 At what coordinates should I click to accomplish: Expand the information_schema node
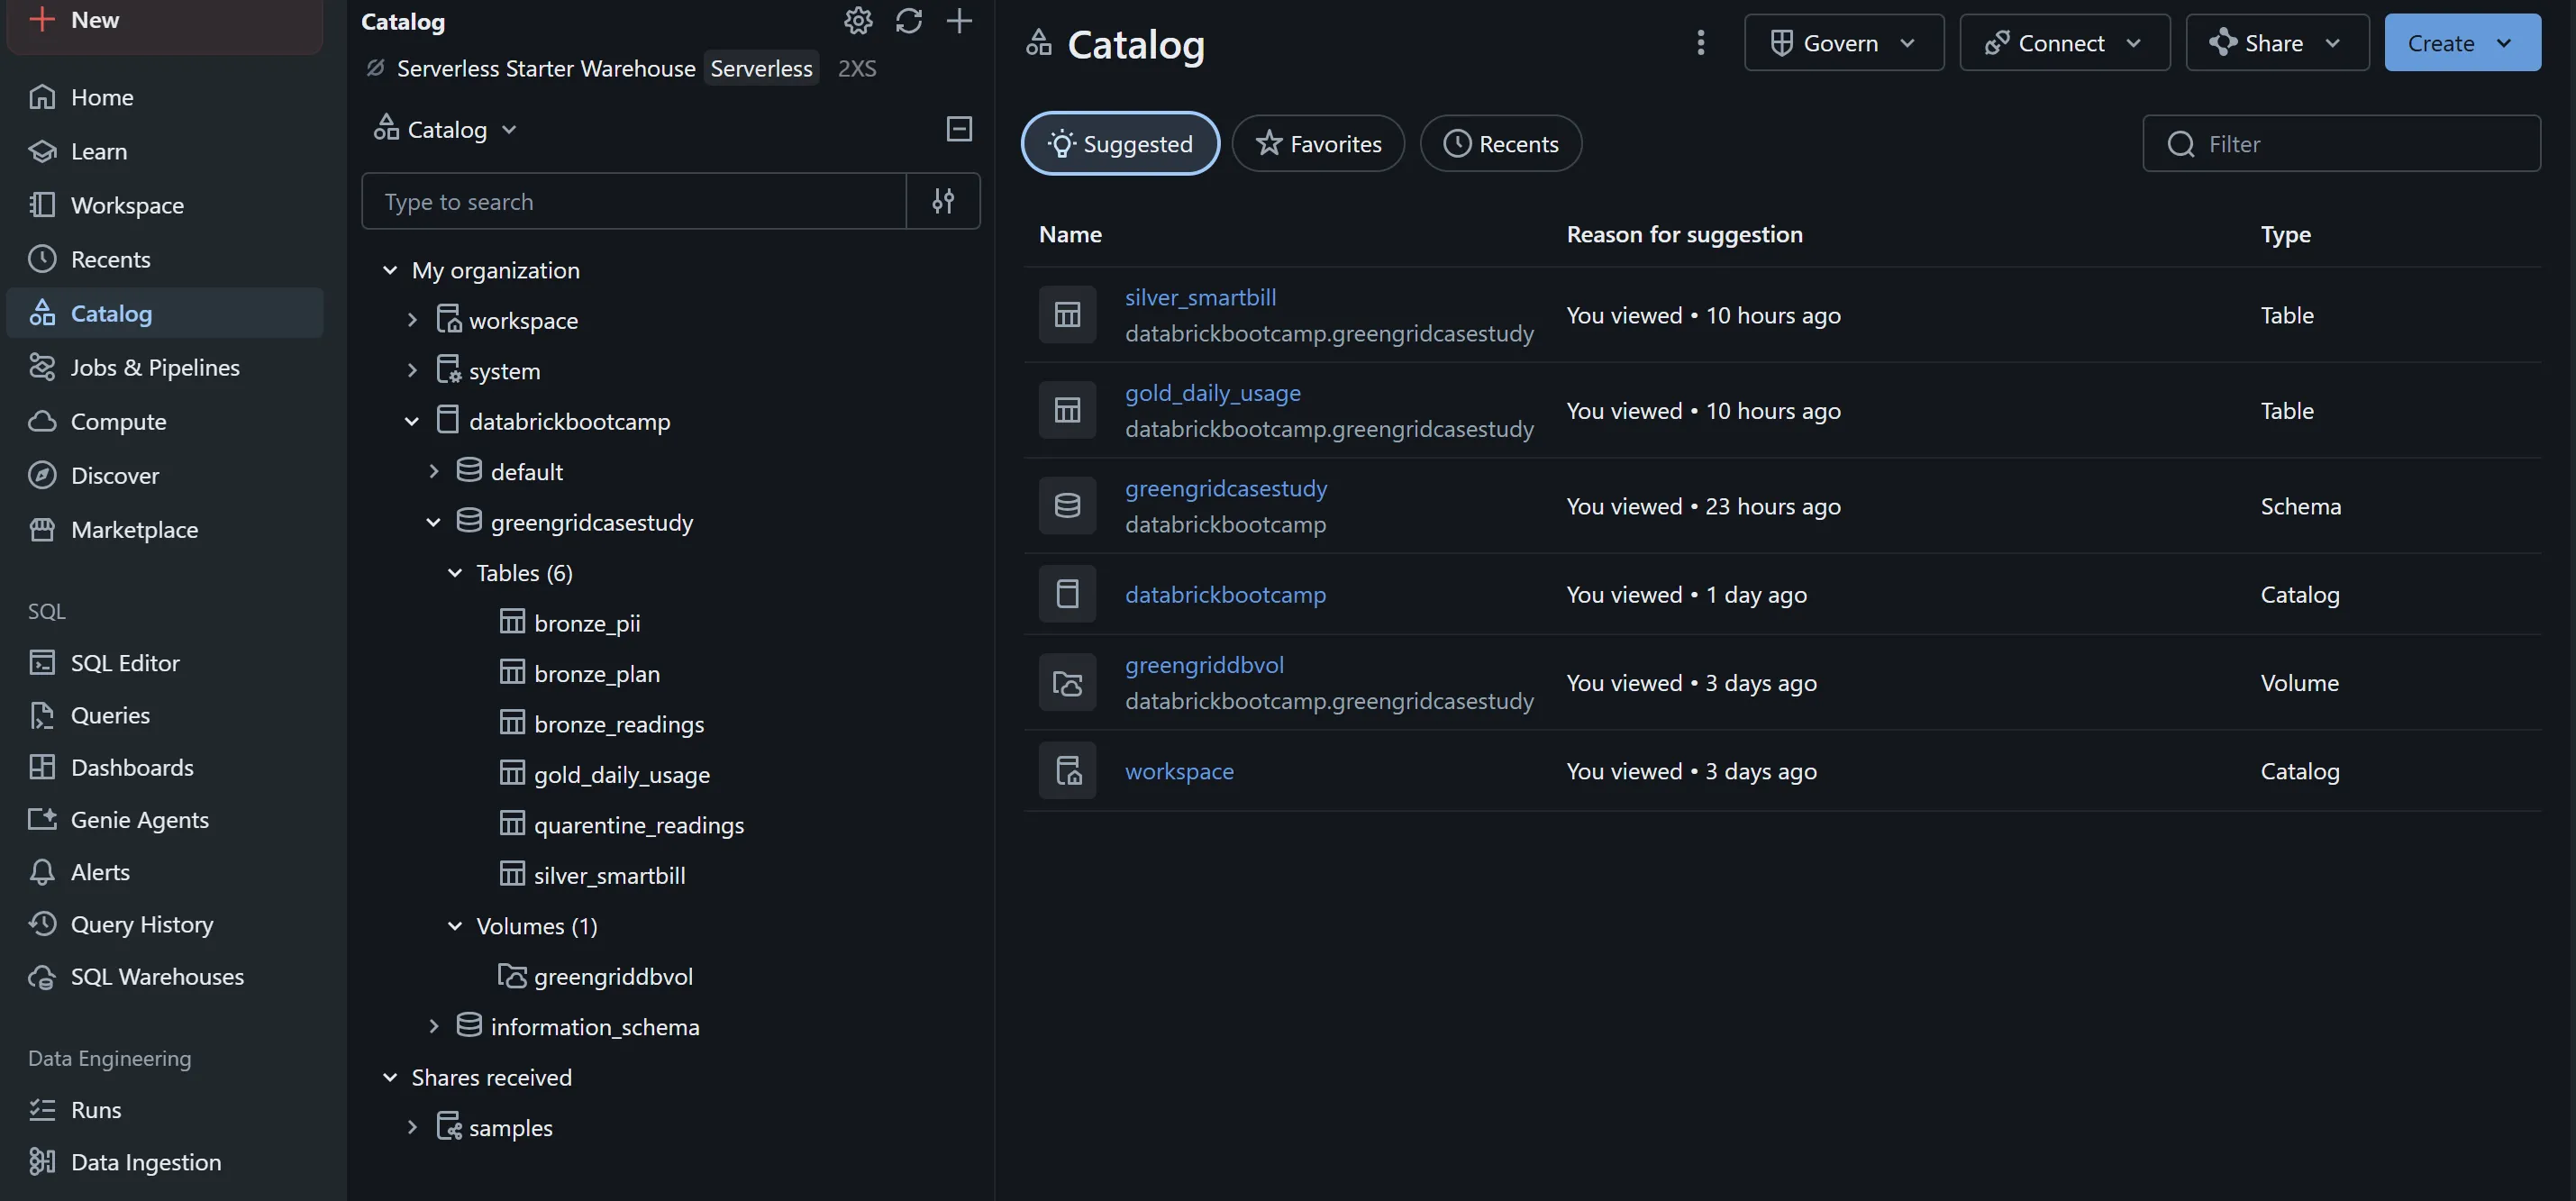pos(433,1026)
